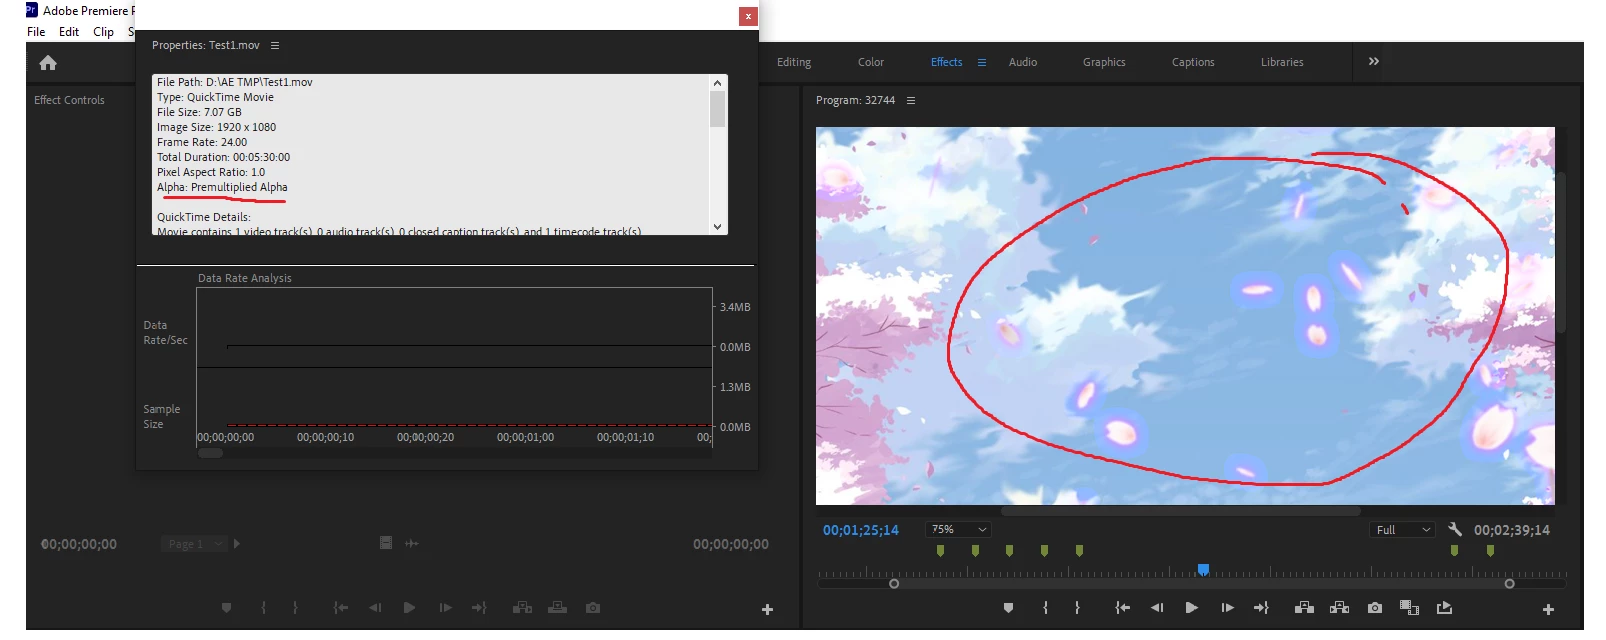1606x640 pixels.
Task: Open the File menu
Action: click(36, 32)
